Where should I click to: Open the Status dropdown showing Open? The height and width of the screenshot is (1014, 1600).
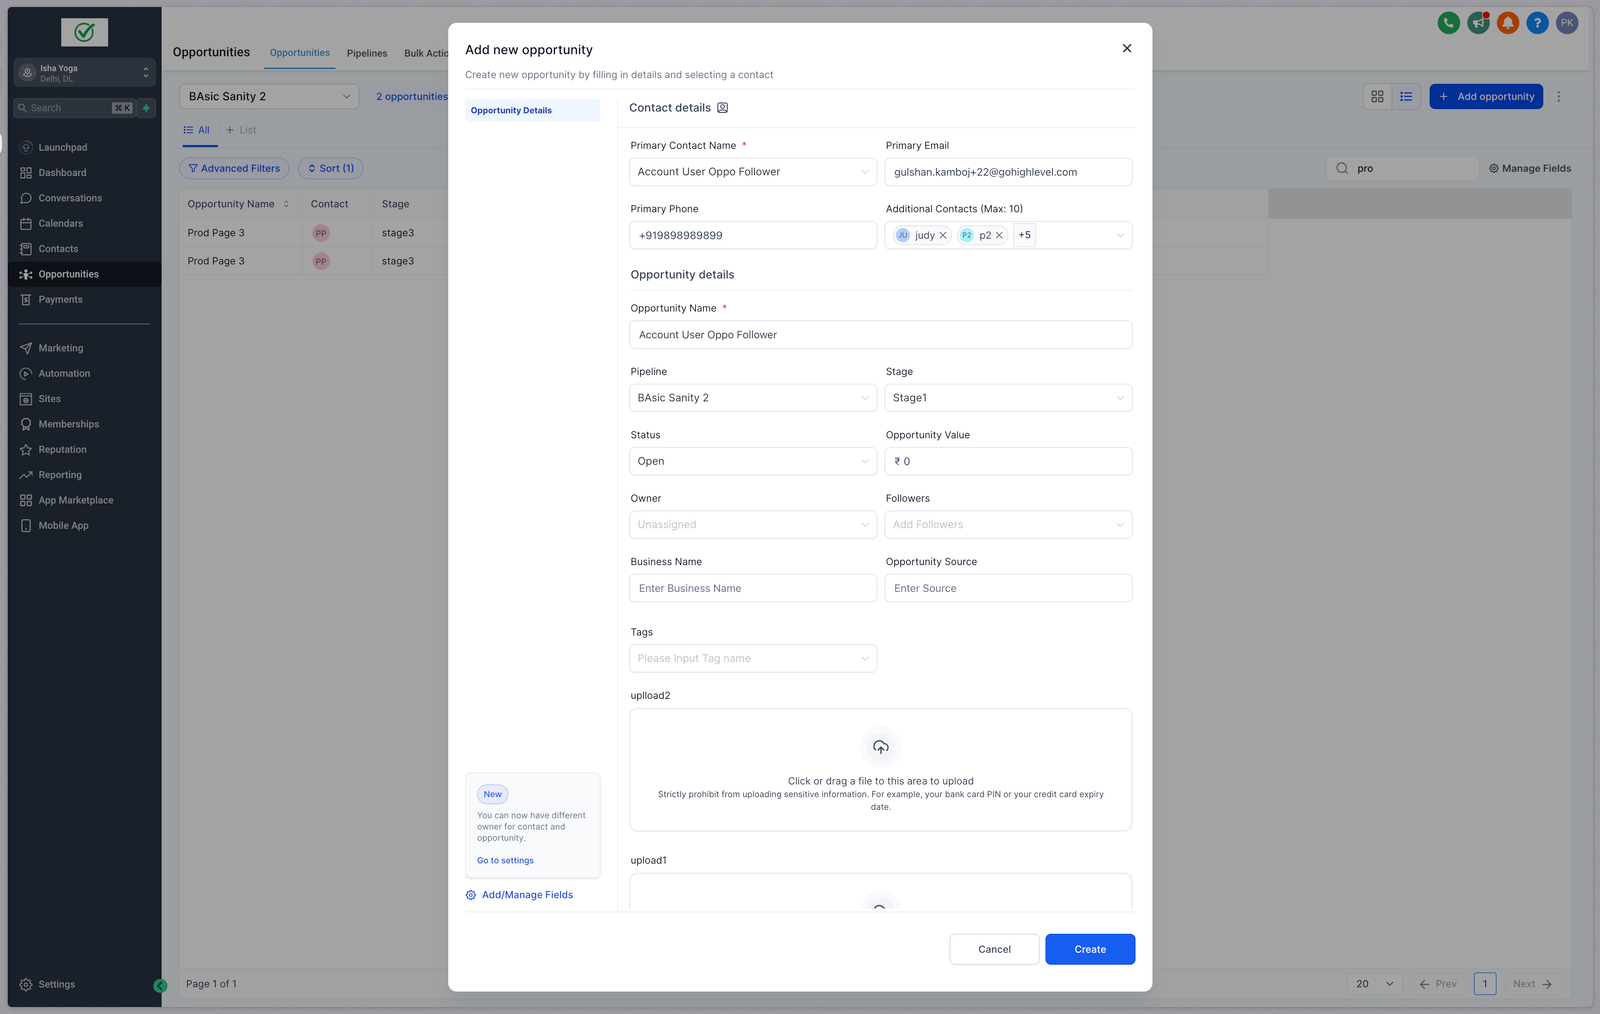(753, 461)
